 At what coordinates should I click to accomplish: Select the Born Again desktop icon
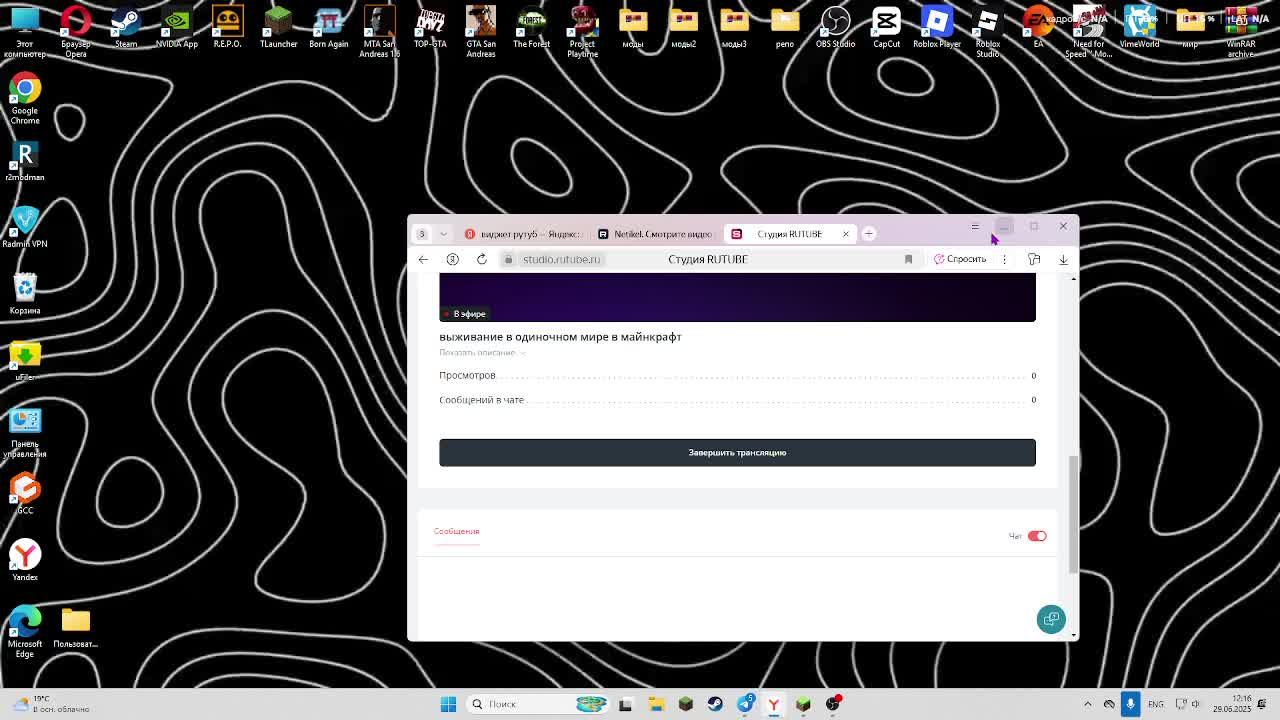pyautogui.click(x=329, y=27)
